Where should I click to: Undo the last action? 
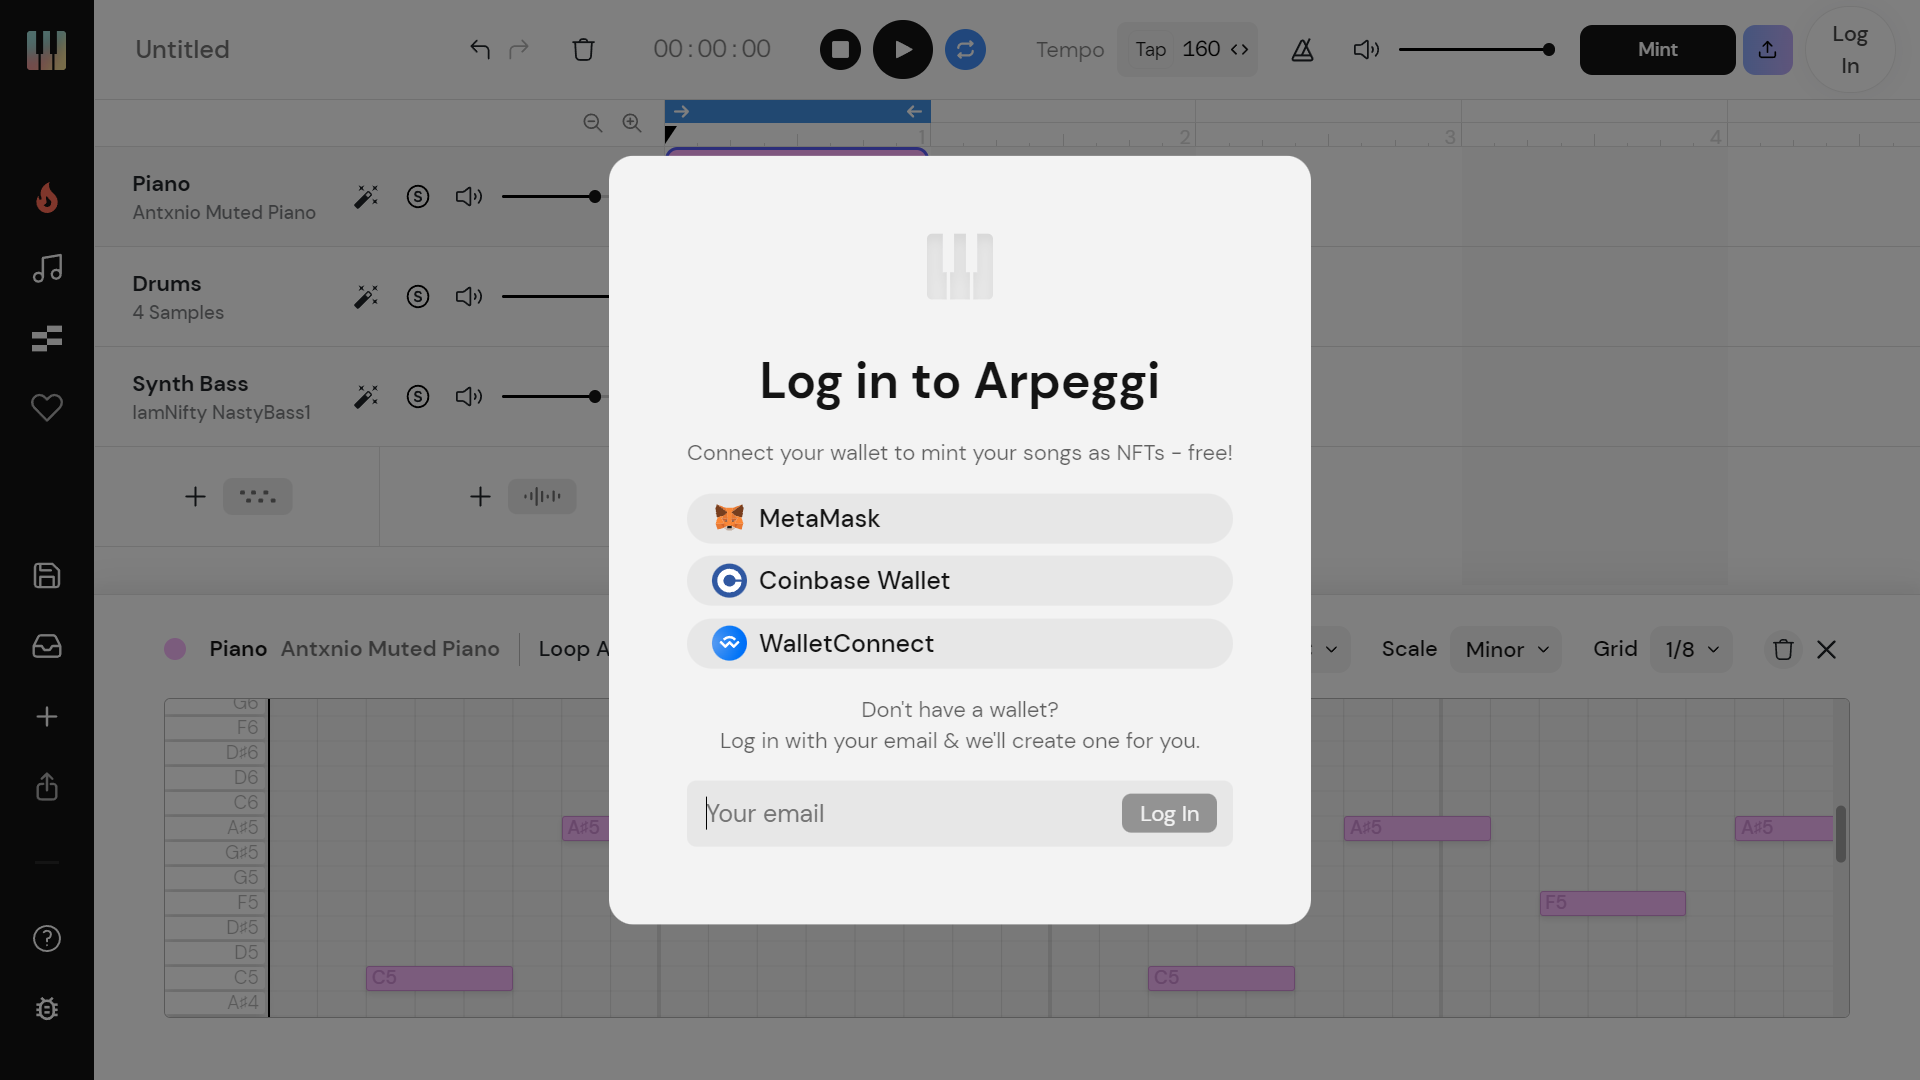point(480,49)
